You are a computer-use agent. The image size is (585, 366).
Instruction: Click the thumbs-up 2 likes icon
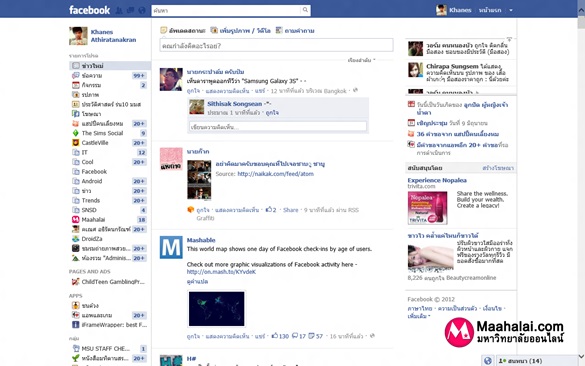click(268, 210)
